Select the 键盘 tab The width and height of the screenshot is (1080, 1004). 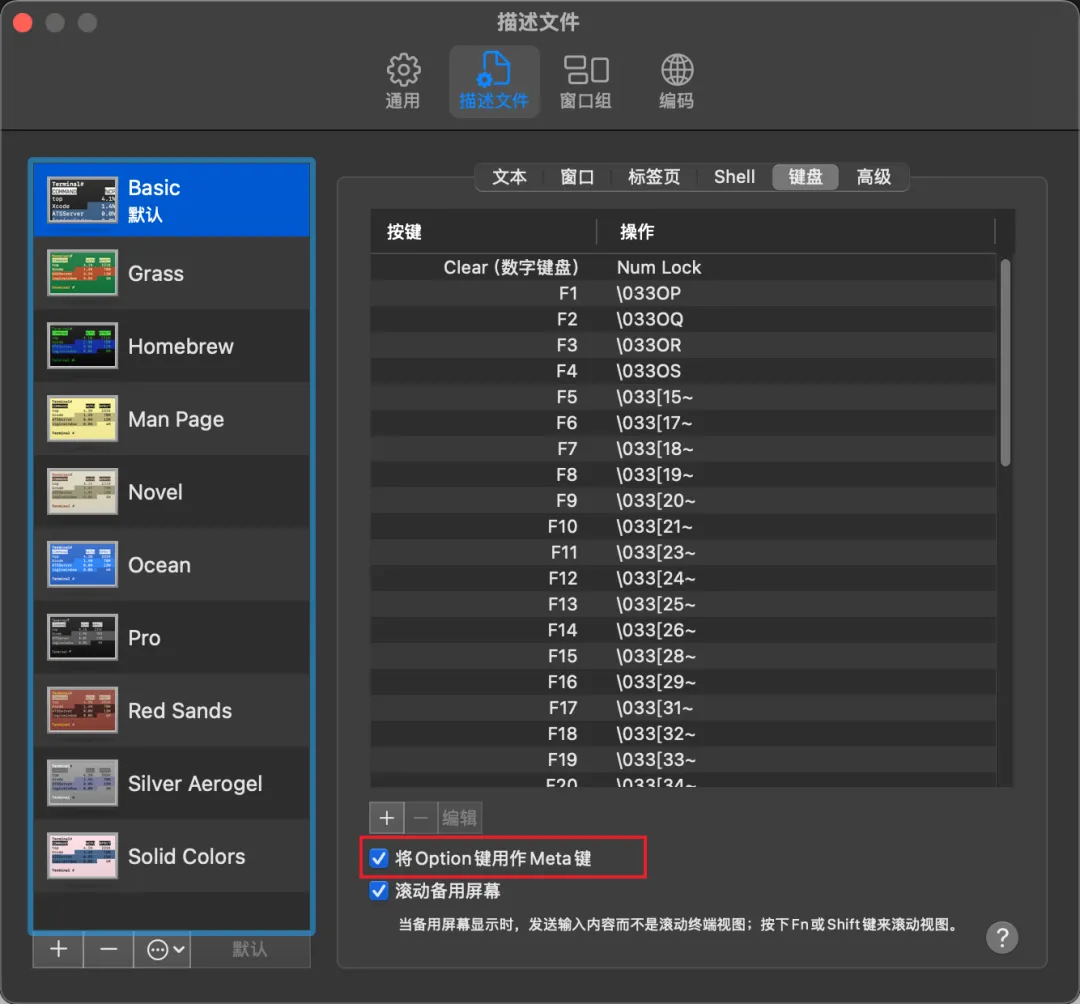805,177
